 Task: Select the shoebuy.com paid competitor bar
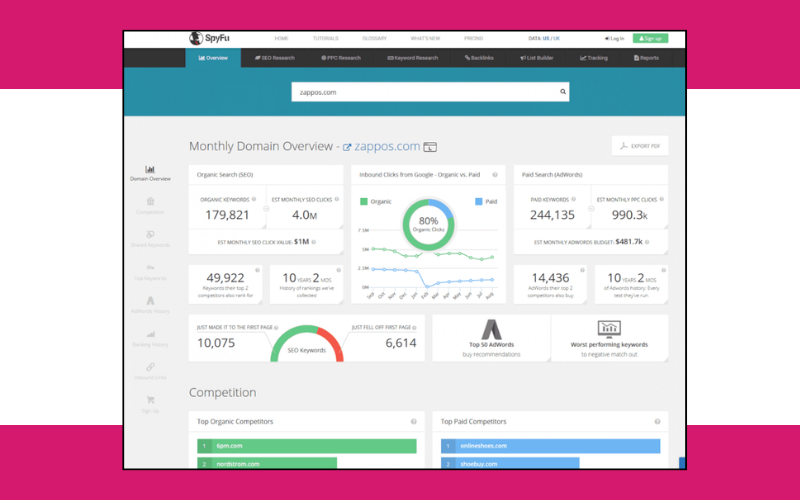pos(510,463)
